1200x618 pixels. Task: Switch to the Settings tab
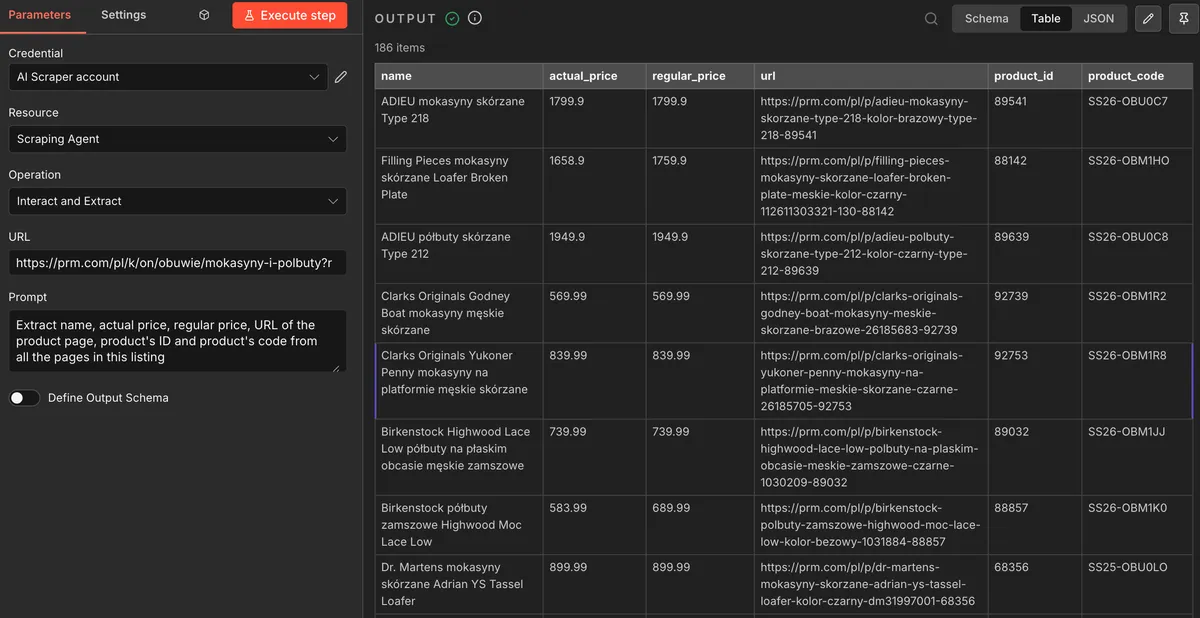123,15
